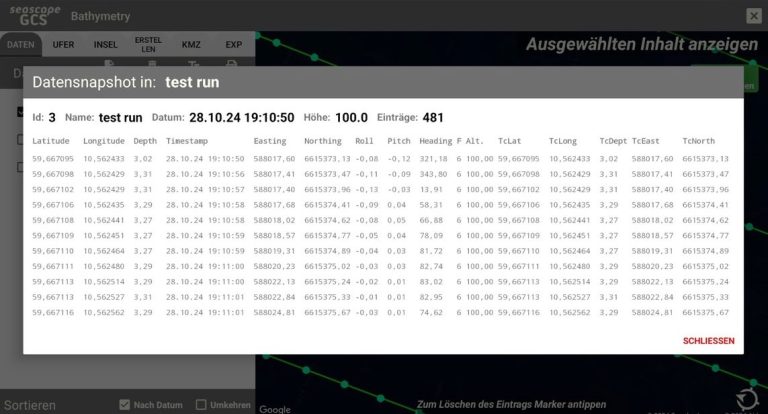Click the Easting column header
The width and height of the screenshot is (768, 414).
tap(269, 141)
